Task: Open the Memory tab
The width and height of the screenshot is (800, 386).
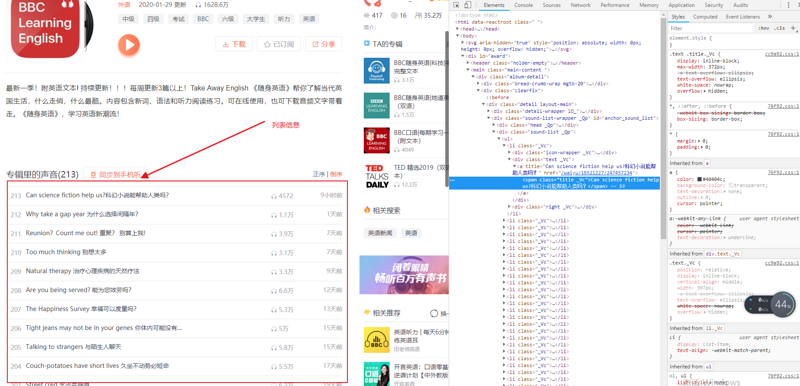Action: (648, 5)
